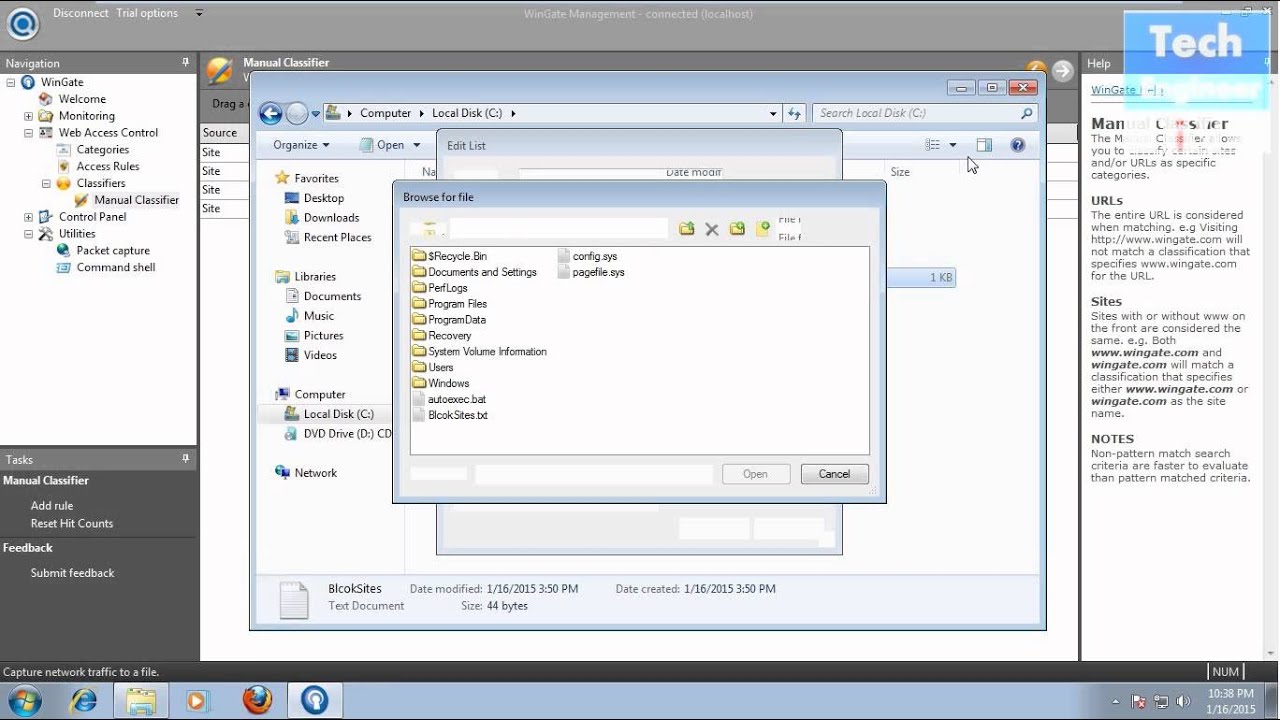Screen dimensions: 1280x720
Task: Click Computer in the Explorer address breadcrumb
Action: coord(385,113)
